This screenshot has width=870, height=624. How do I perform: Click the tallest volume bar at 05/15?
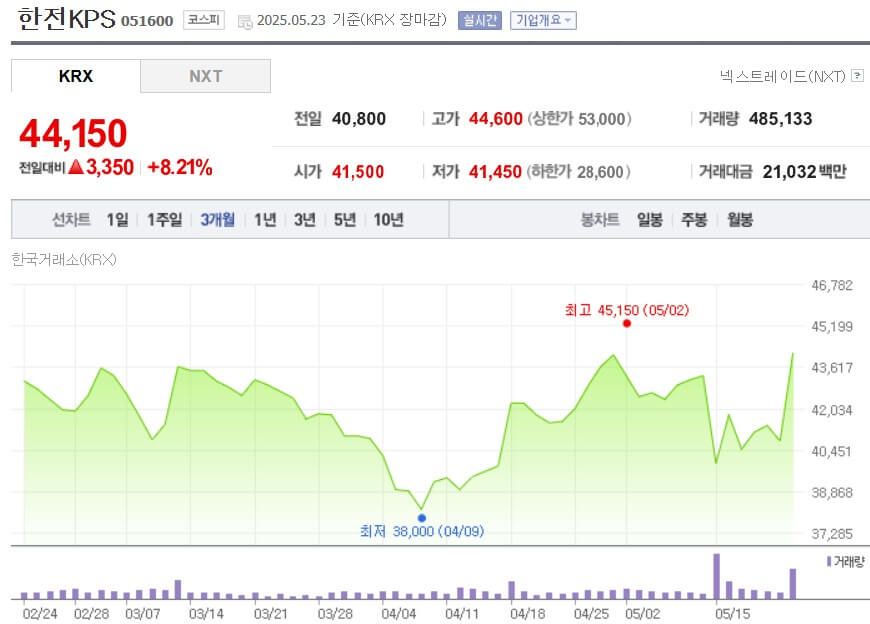tap(716, 576)
